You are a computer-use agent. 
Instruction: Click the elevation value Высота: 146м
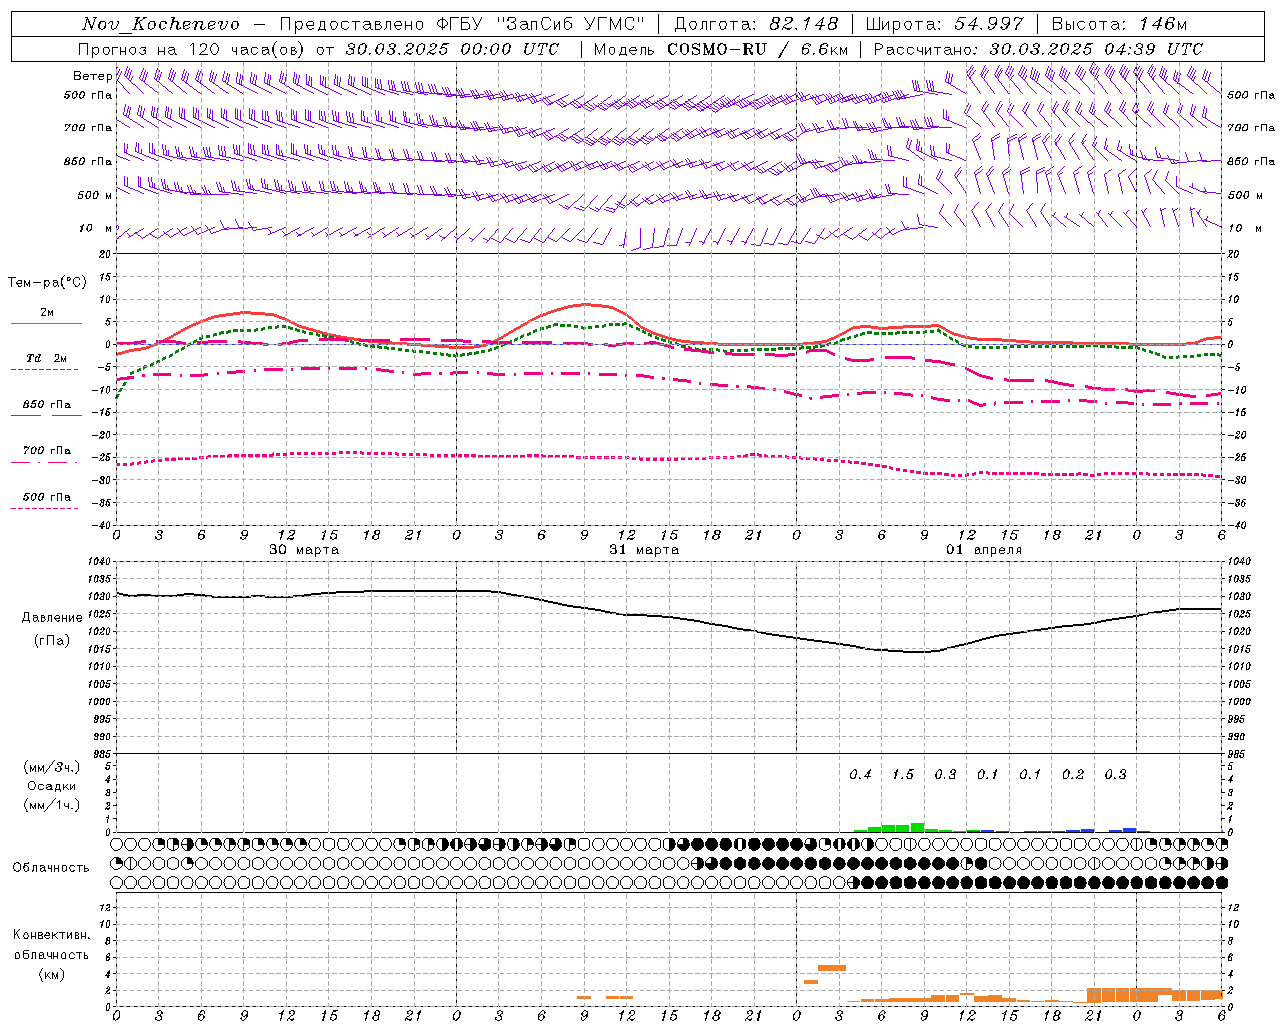coord(1120,24)
